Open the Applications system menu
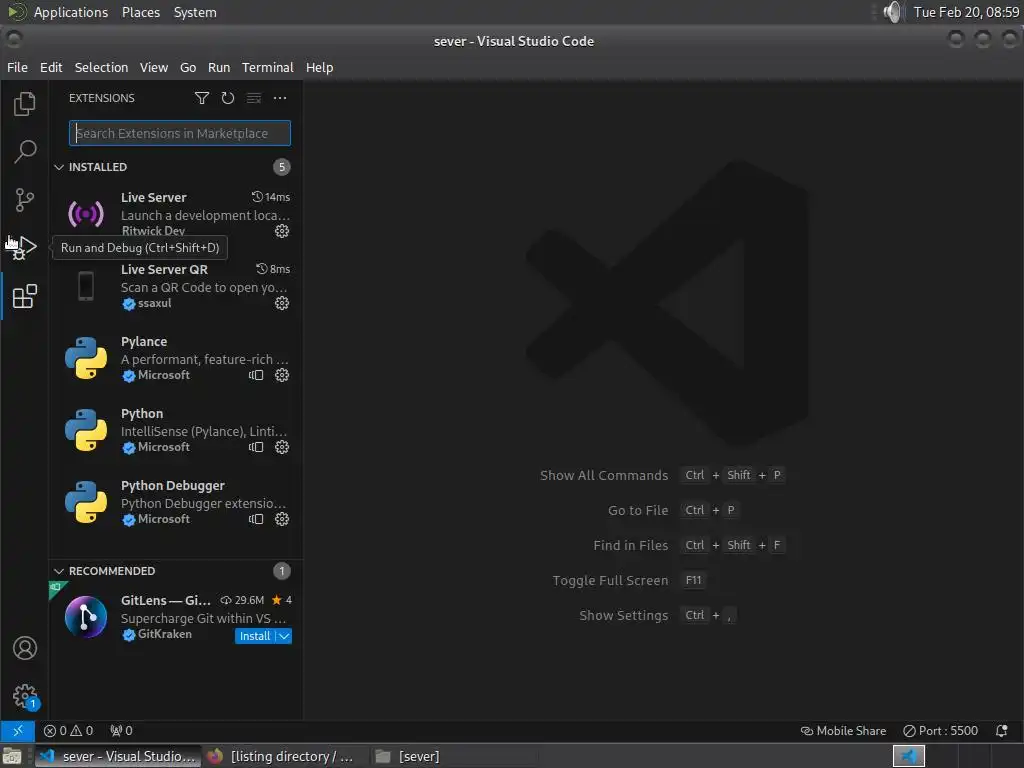The image size is (1024, 768). [71, 12]
